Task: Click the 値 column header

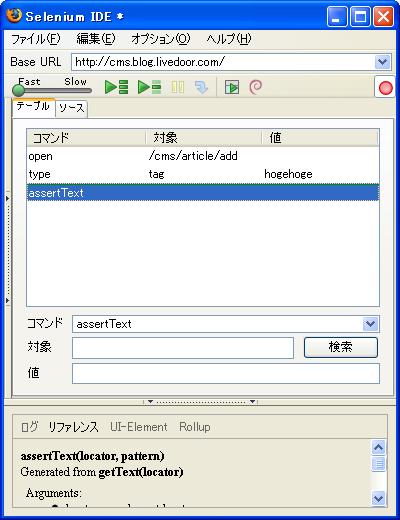Action: (320, 138)
